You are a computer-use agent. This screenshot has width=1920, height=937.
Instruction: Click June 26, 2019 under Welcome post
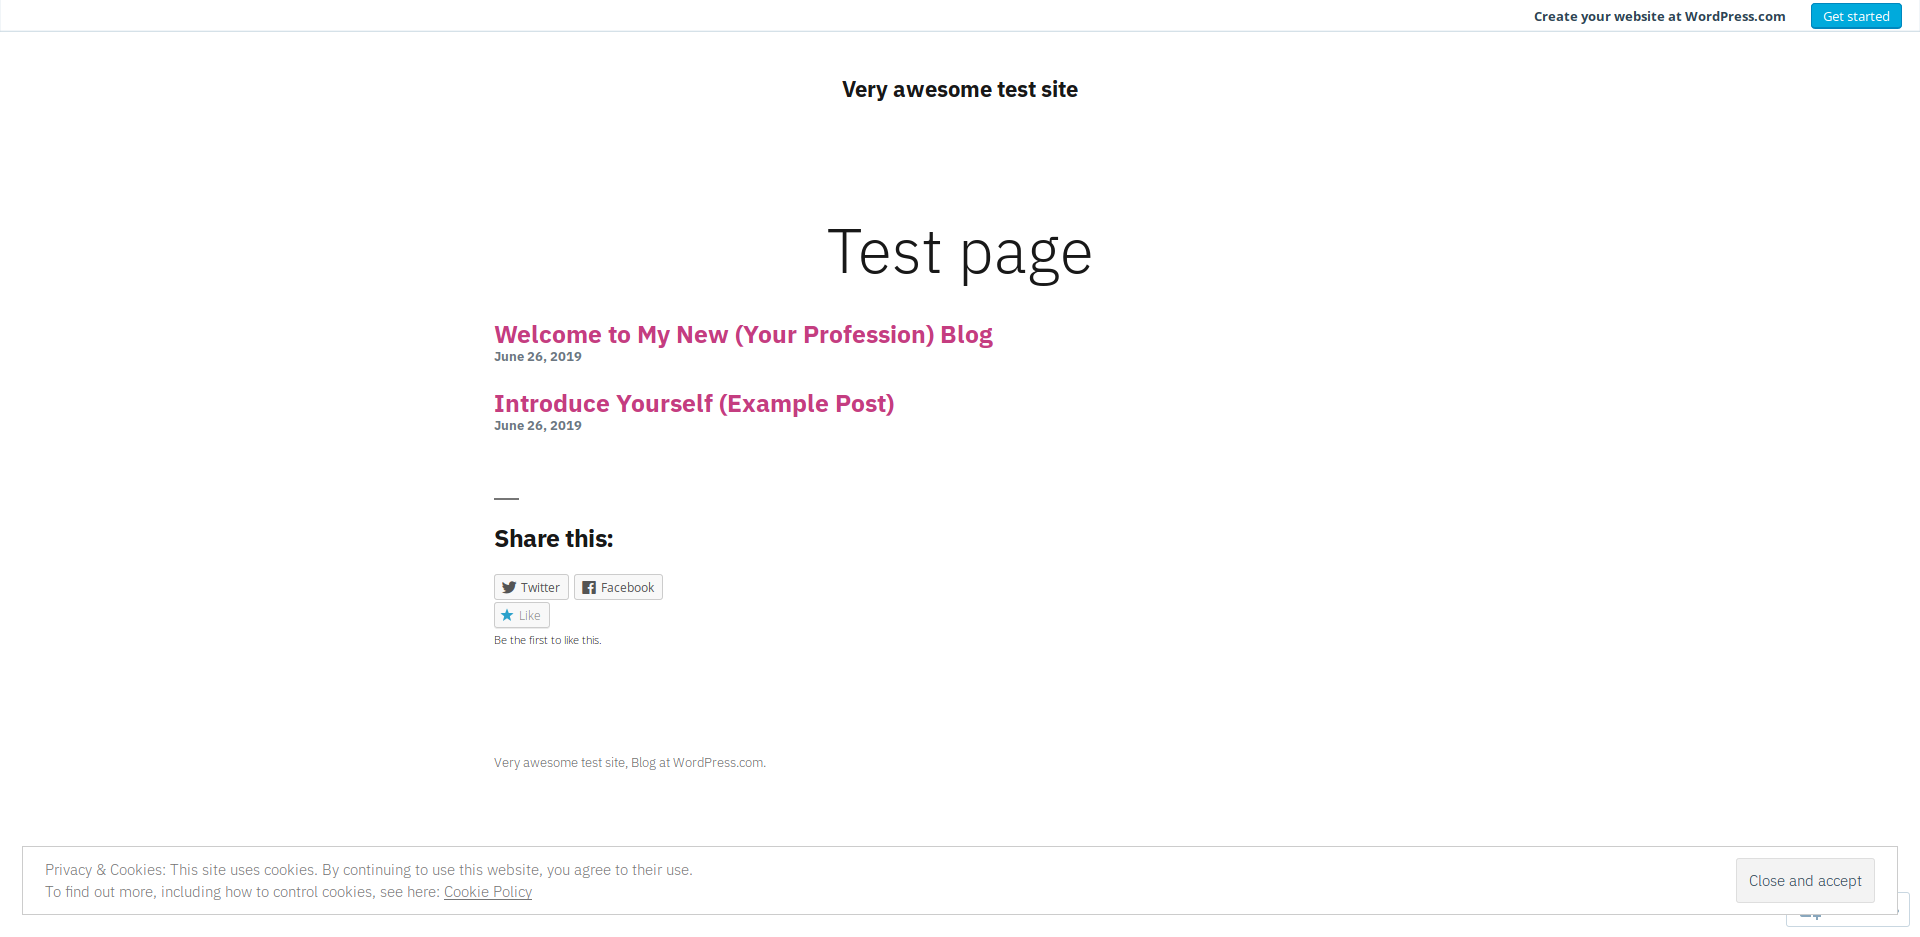[537, 356]
